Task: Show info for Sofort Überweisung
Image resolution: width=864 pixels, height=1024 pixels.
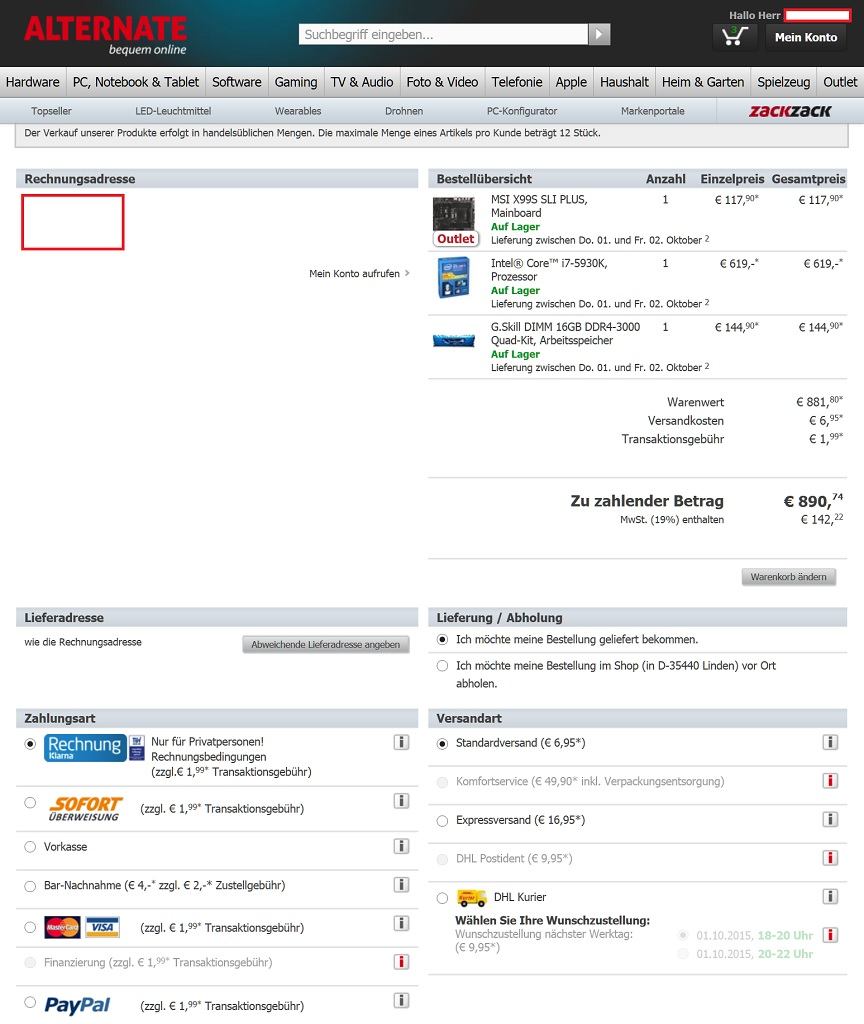Action: [402, 801]
